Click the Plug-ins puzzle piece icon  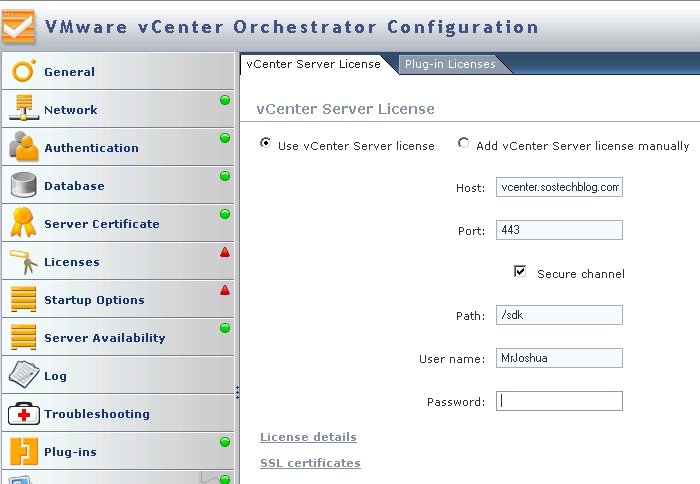tap(23, 451)
